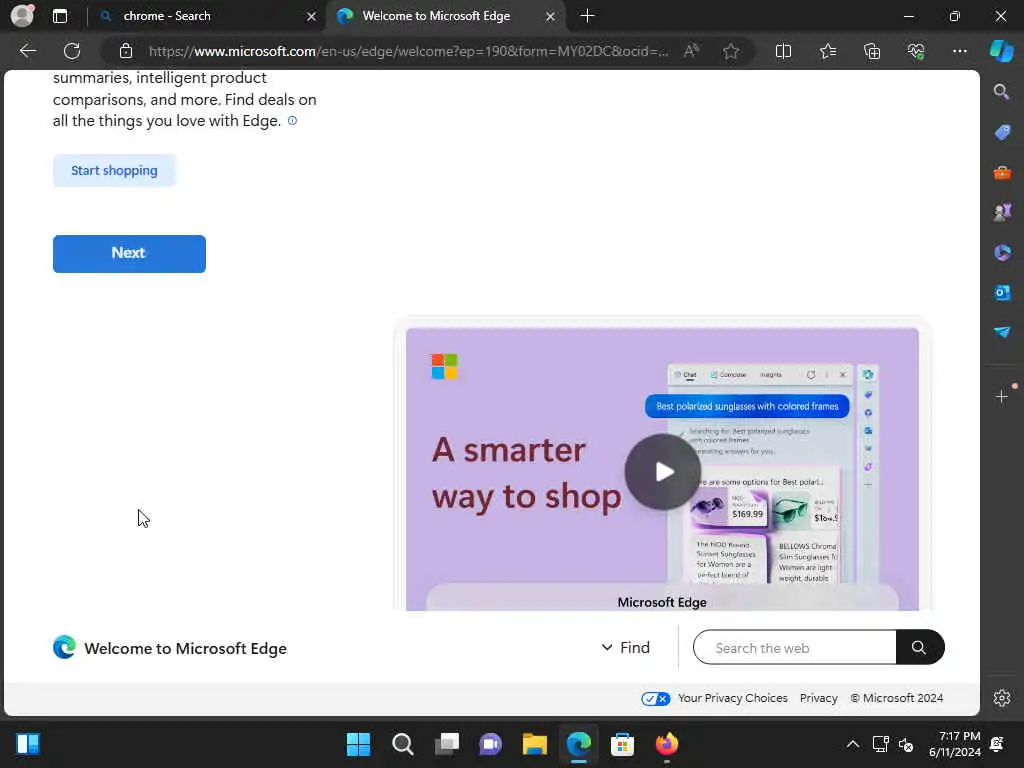Close the 'chrome - Search' tab
This screenshot has width=1024, height=768.
(x=312, y=16)
